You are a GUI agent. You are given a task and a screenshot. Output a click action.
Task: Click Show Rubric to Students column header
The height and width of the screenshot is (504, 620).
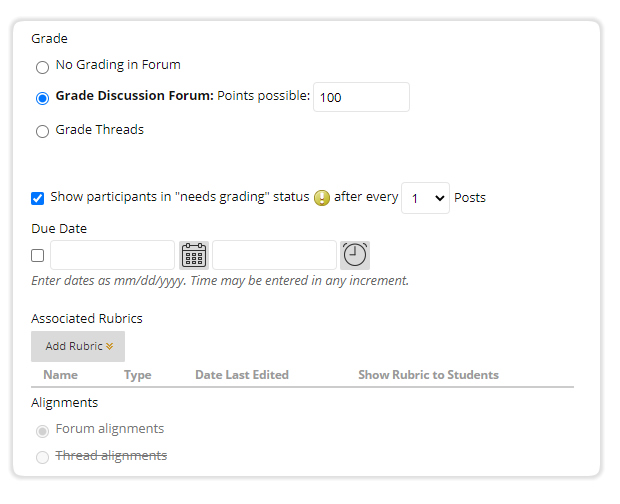pos(429,375)
